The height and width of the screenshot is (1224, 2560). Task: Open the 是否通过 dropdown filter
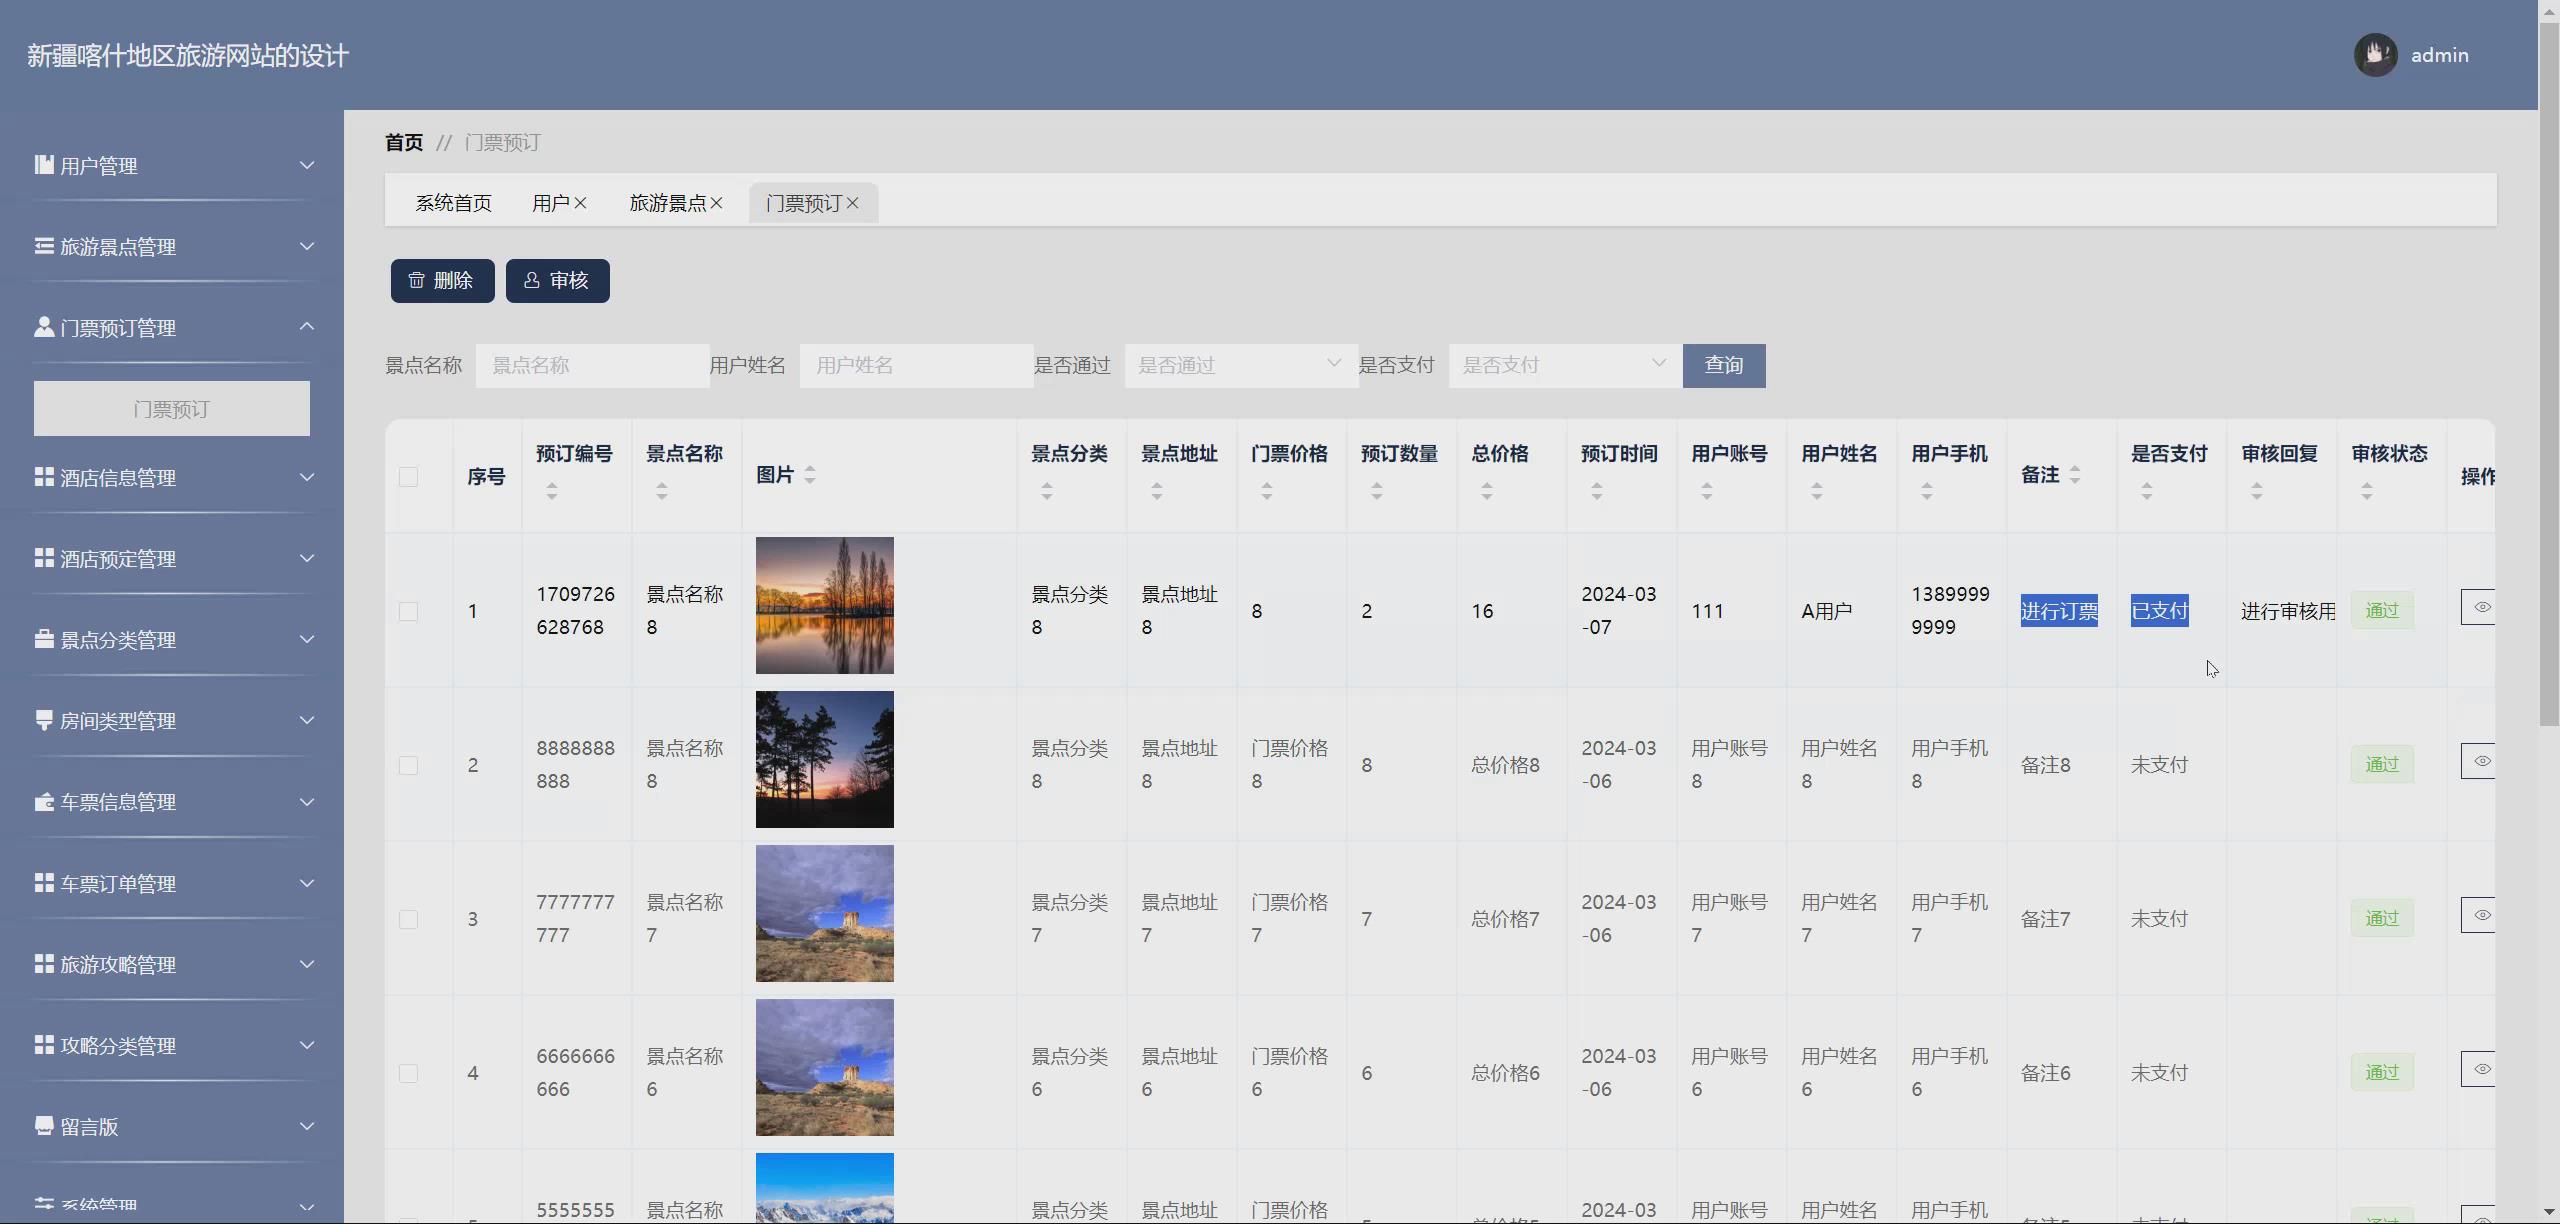click(x=1240, y=365)
